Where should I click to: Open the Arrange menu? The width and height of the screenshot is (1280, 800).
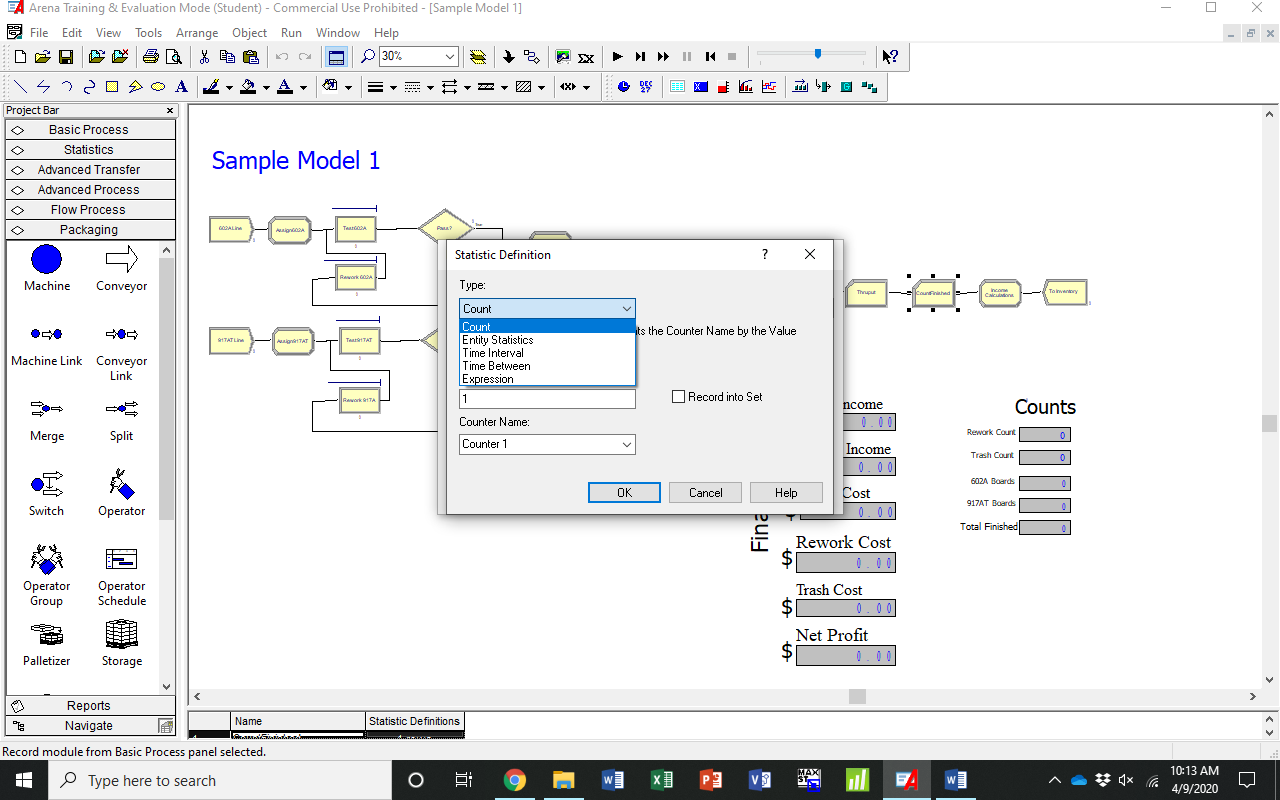point(197,33)
